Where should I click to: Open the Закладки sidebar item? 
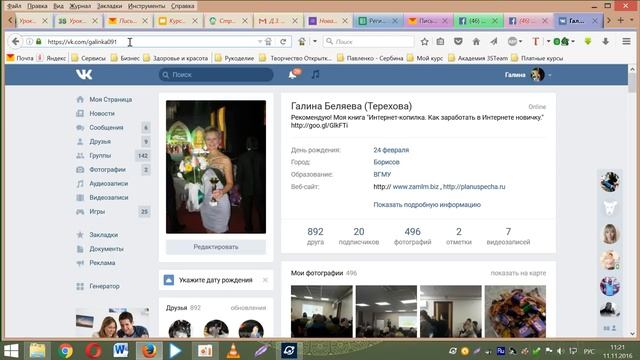point(104,235)
